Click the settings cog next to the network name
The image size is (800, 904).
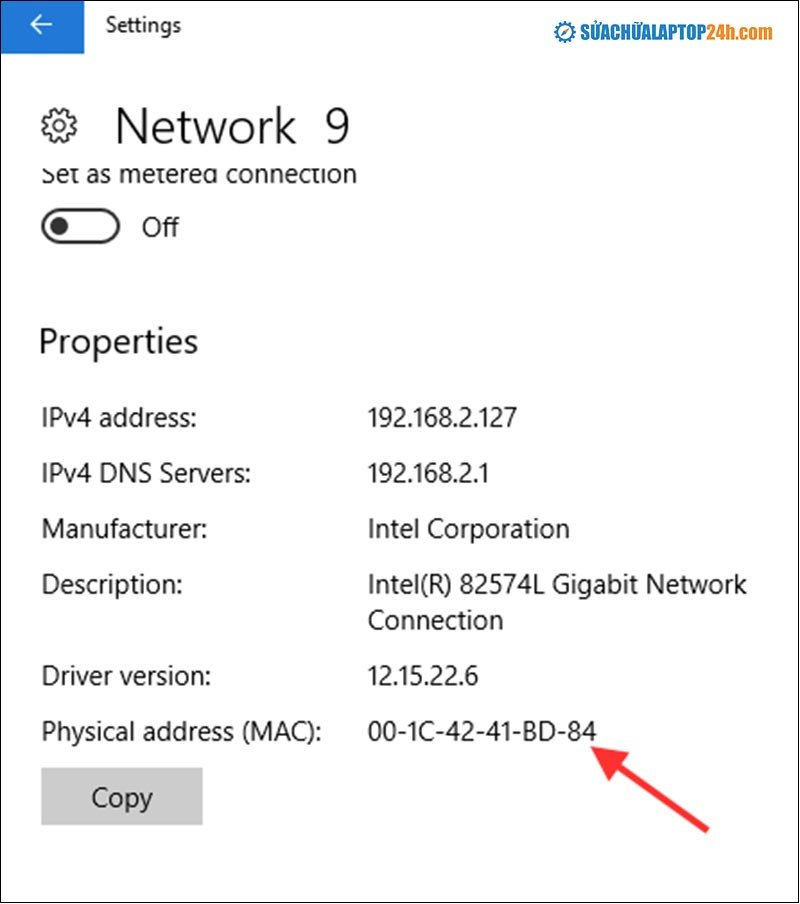point(58,125)
